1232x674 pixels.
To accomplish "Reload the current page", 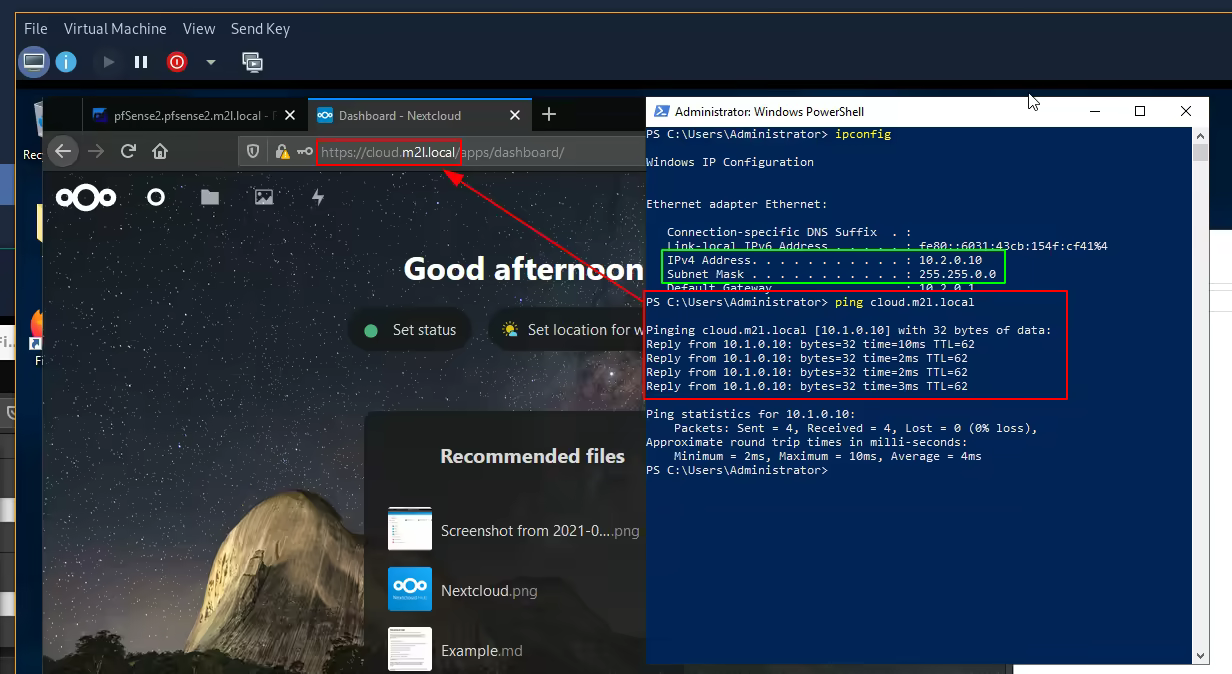I will tap(128, 151).
